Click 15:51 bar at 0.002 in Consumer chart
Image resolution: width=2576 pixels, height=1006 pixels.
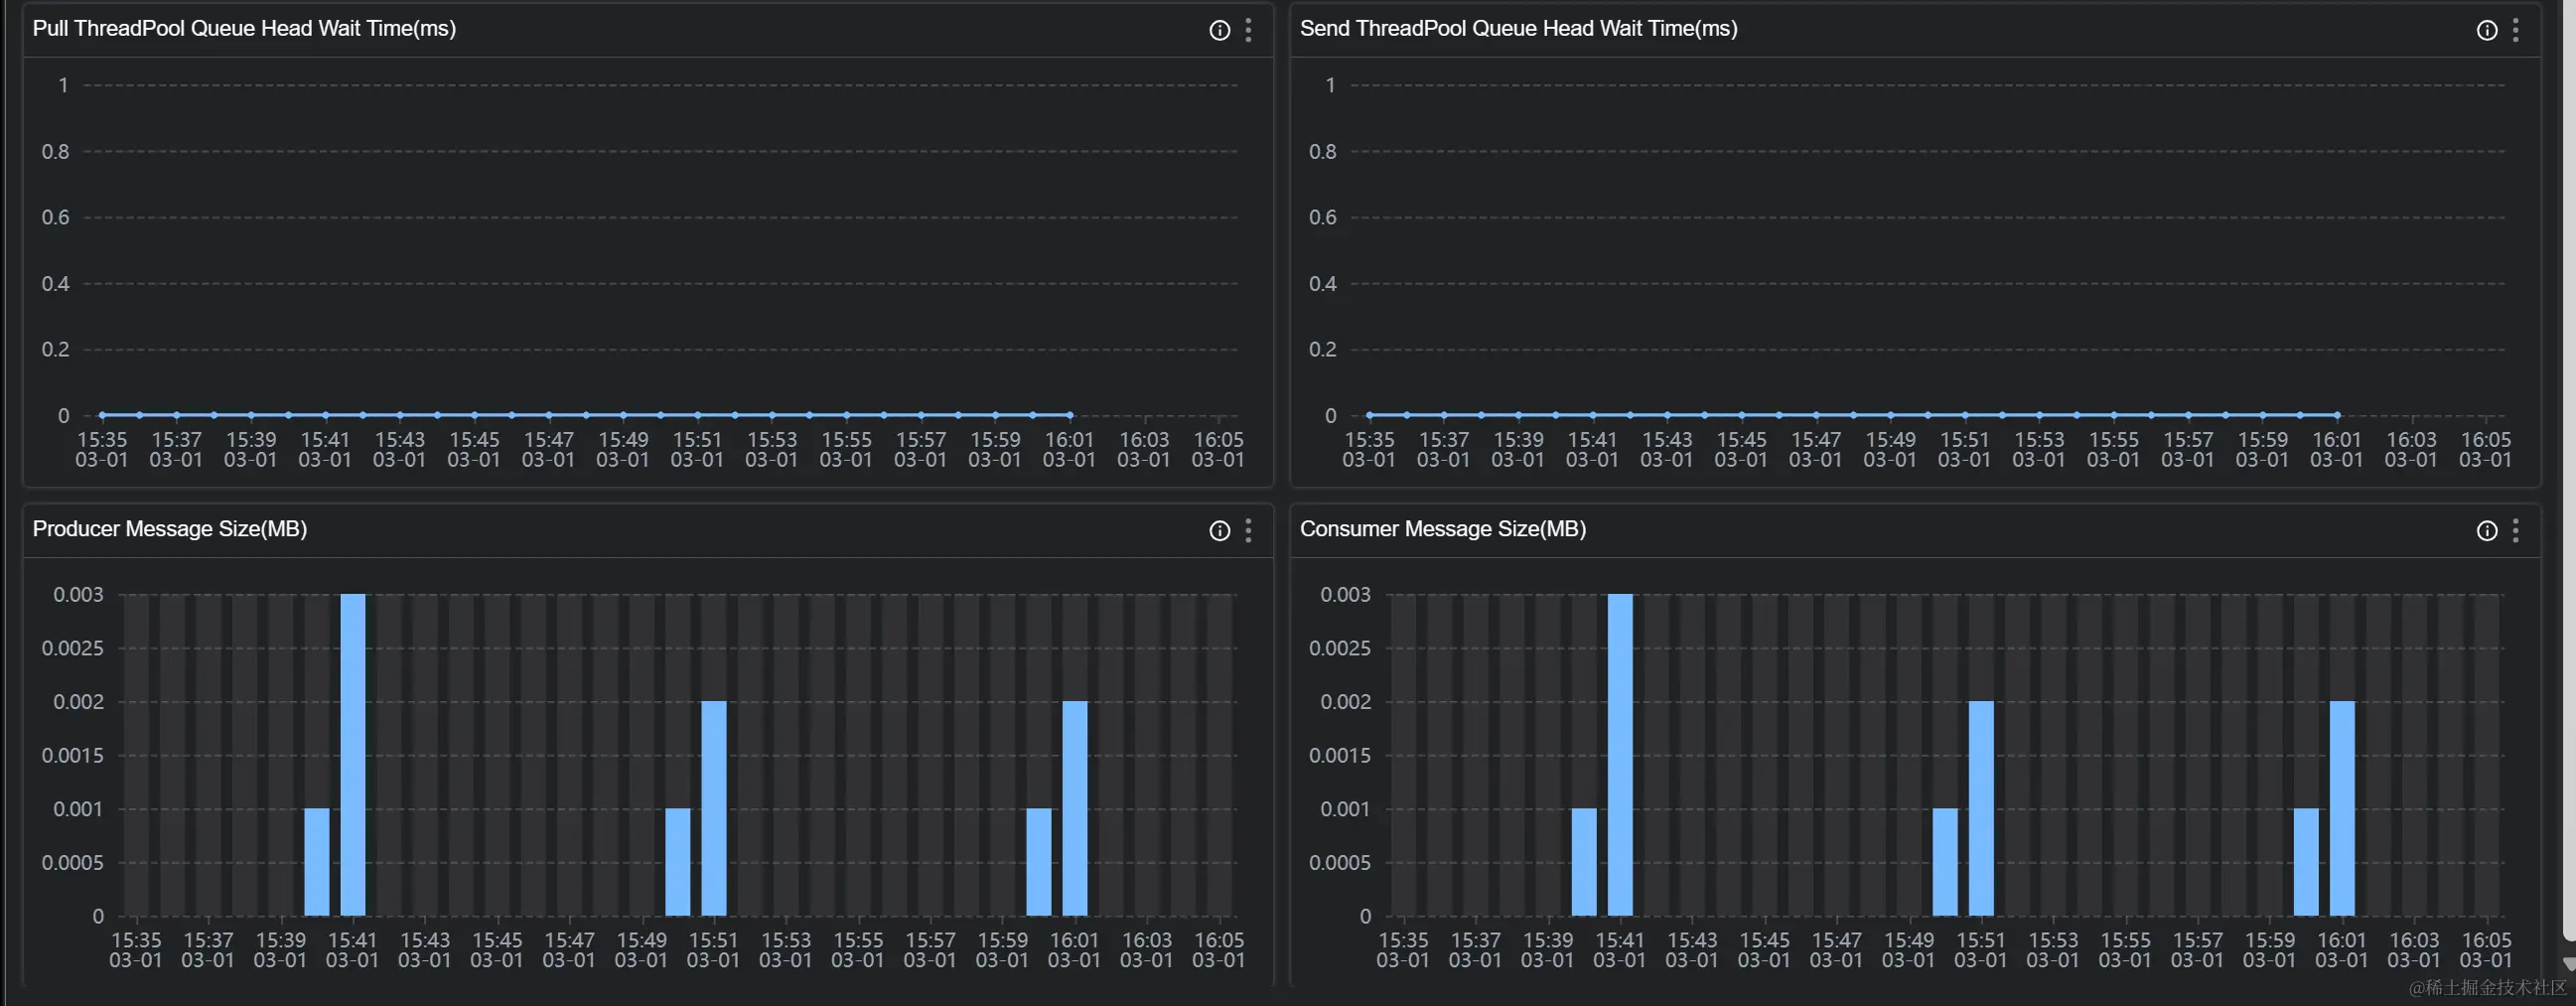pyautogui.click(x=1981, y=808)
